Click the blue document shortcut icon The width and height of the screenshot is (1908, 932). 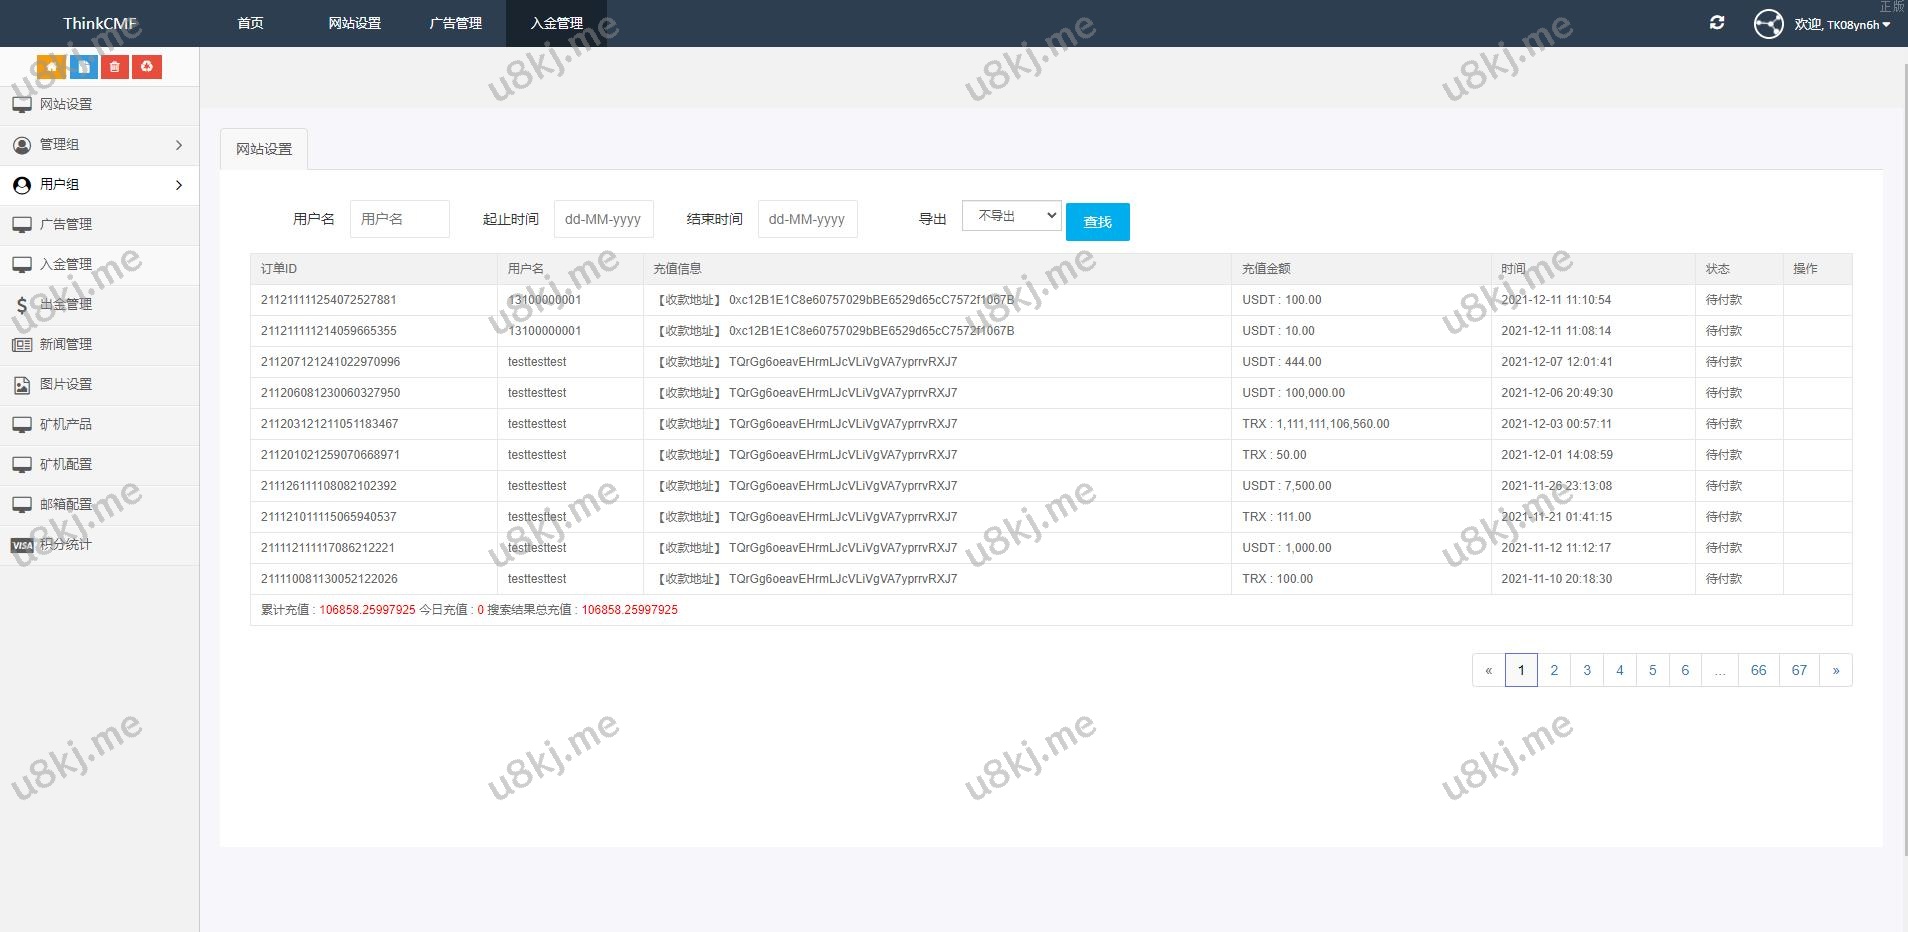(x=83, y=67)
